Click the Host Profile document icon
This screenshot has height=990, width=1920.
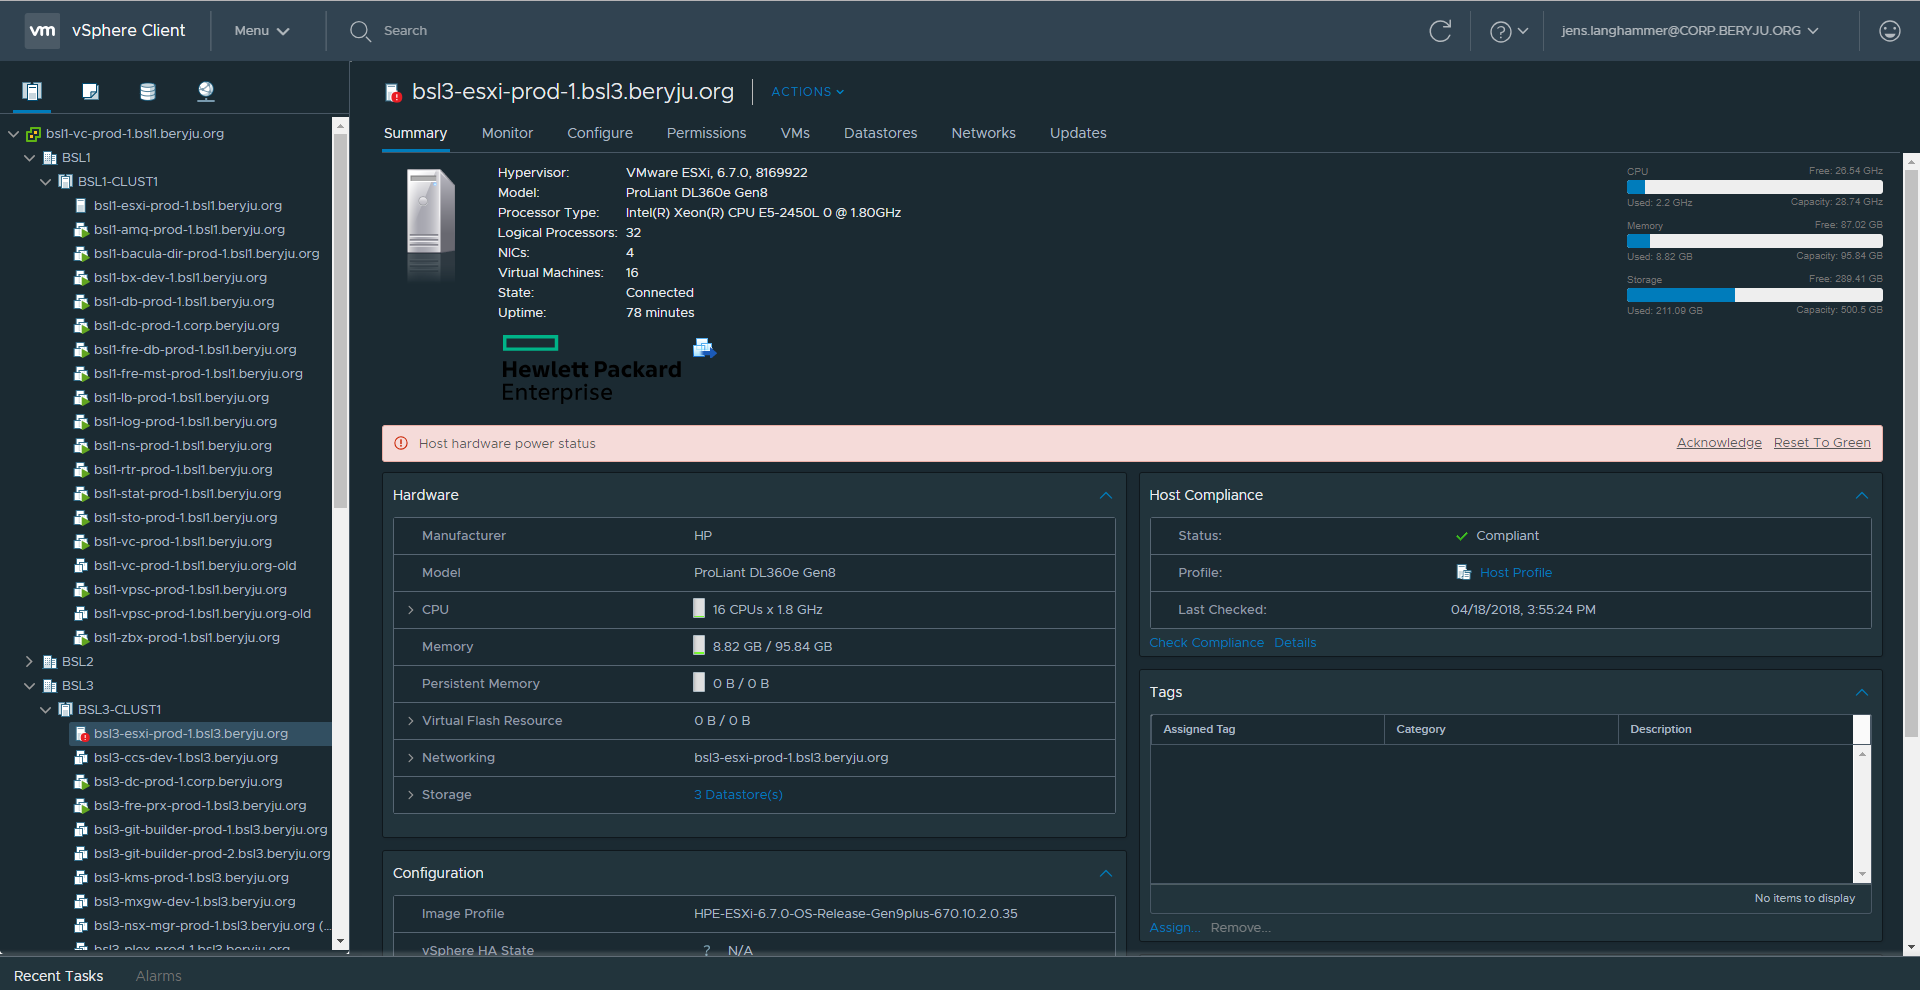(x=1464, y=572)
